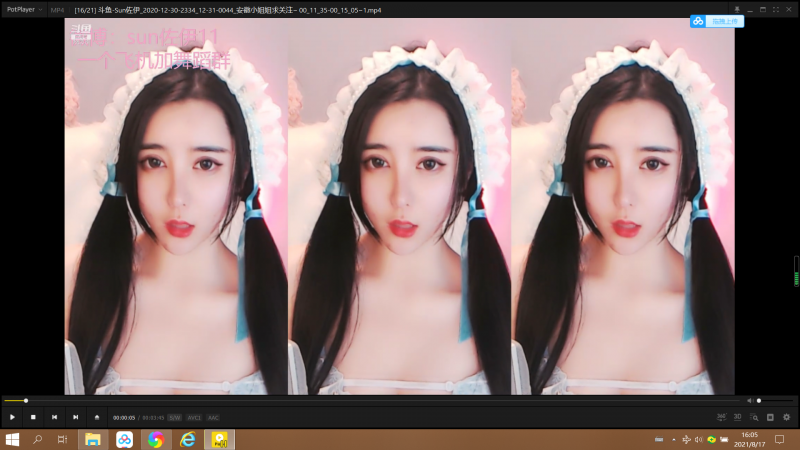
Task: Stop the video playback
Action: [x=33, y=417]
